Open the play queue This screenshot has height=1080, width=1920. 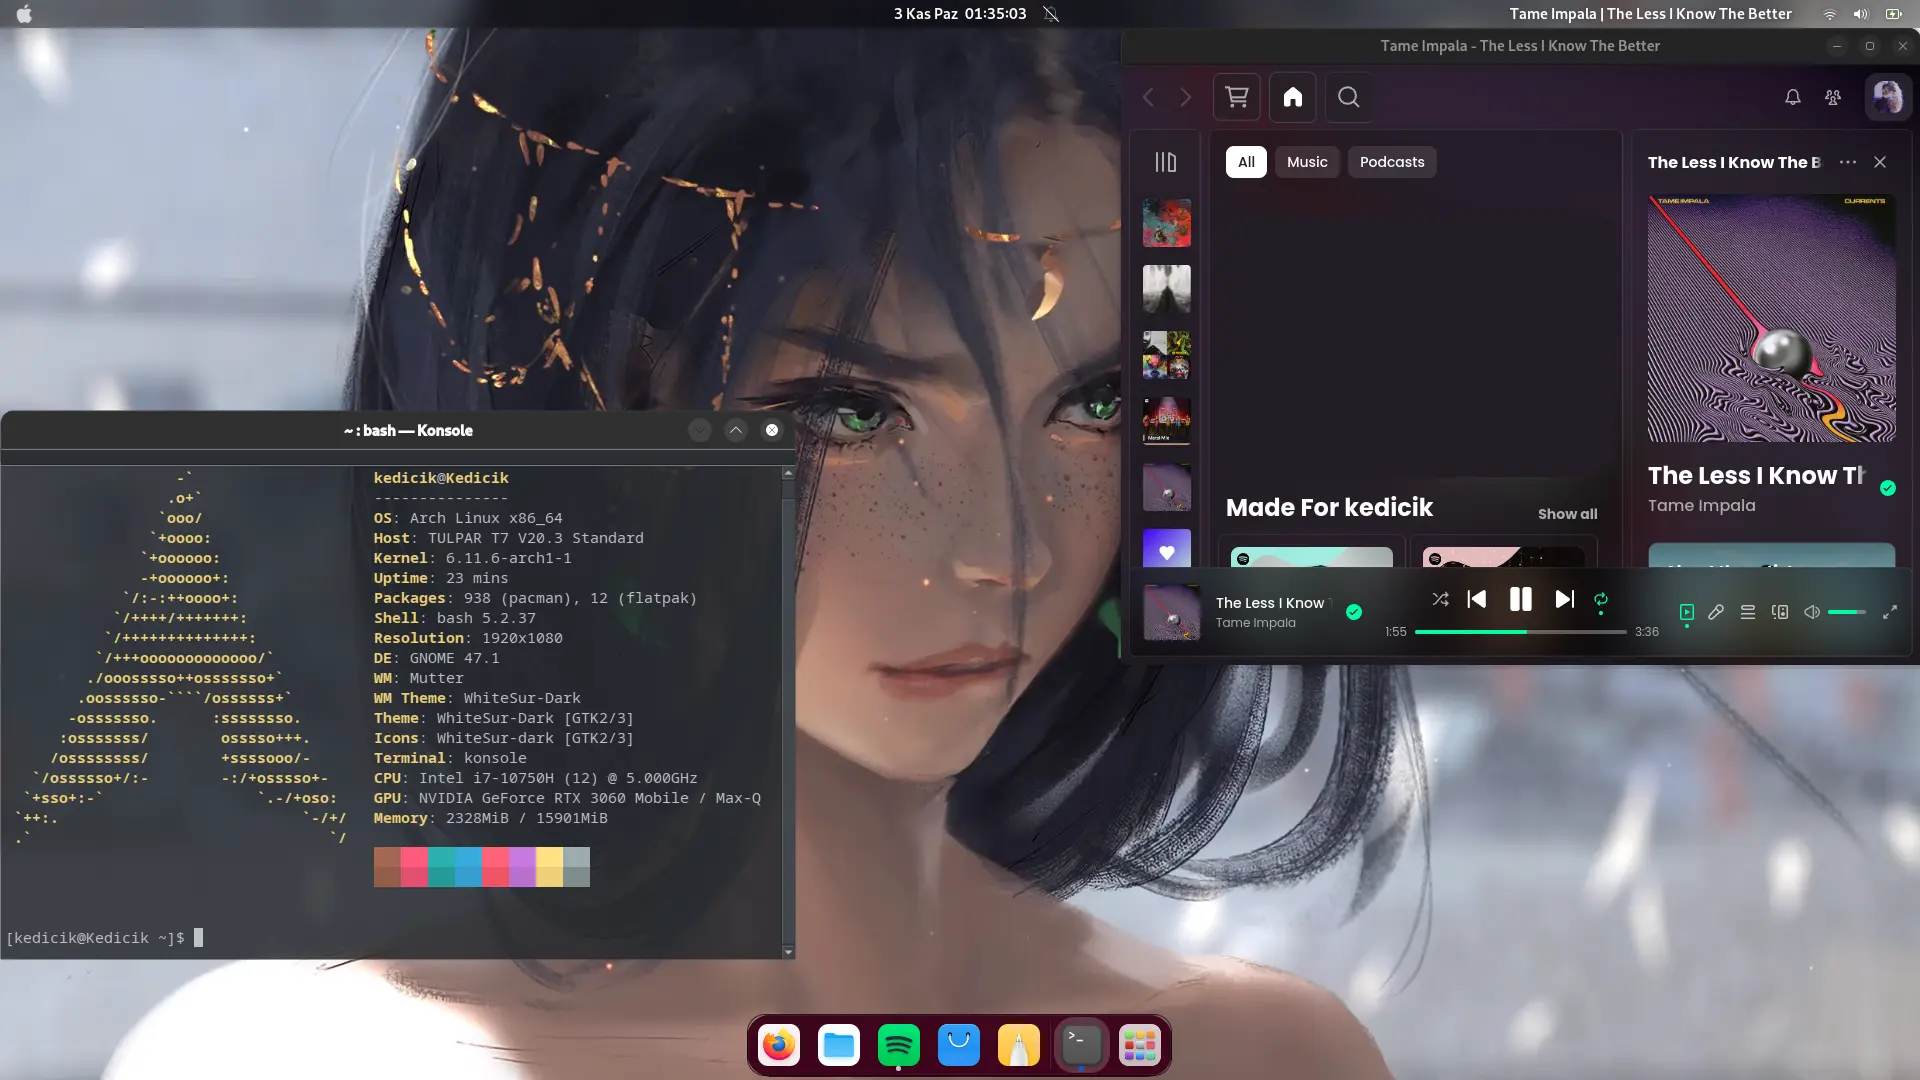pyautogui.click(x=1748, y=612)
